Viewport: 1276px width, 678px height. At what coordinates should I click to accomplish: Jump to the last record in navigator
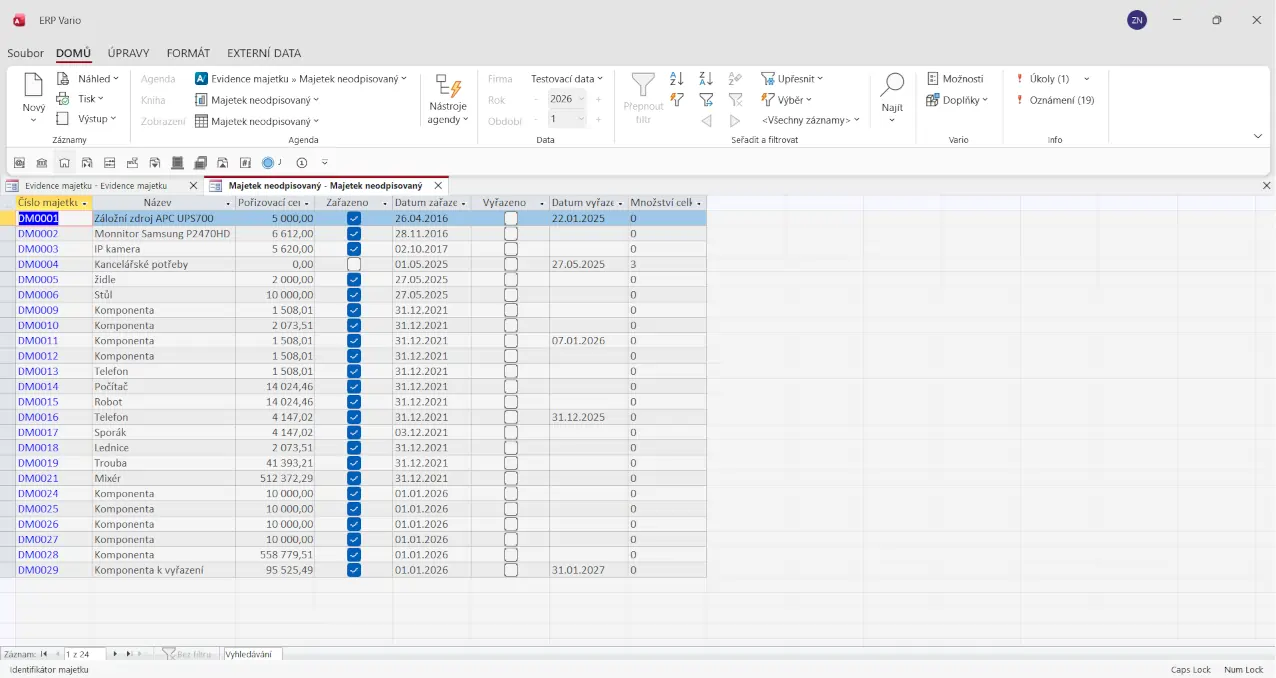(x=129, y=654)
